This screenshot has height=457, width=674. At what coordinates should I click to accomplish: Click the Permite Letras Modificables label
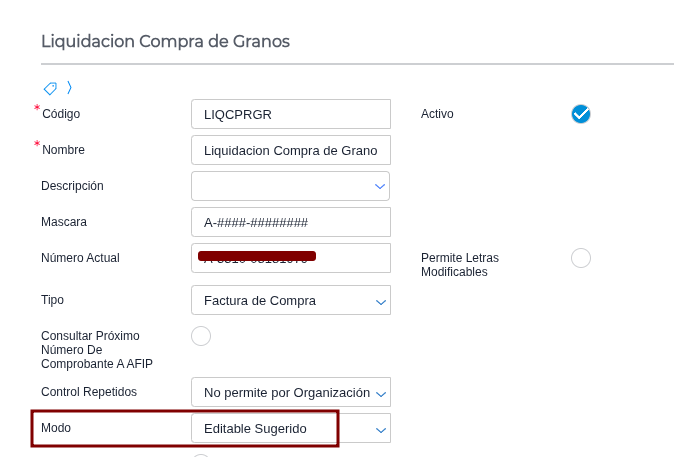click(460, 265)
